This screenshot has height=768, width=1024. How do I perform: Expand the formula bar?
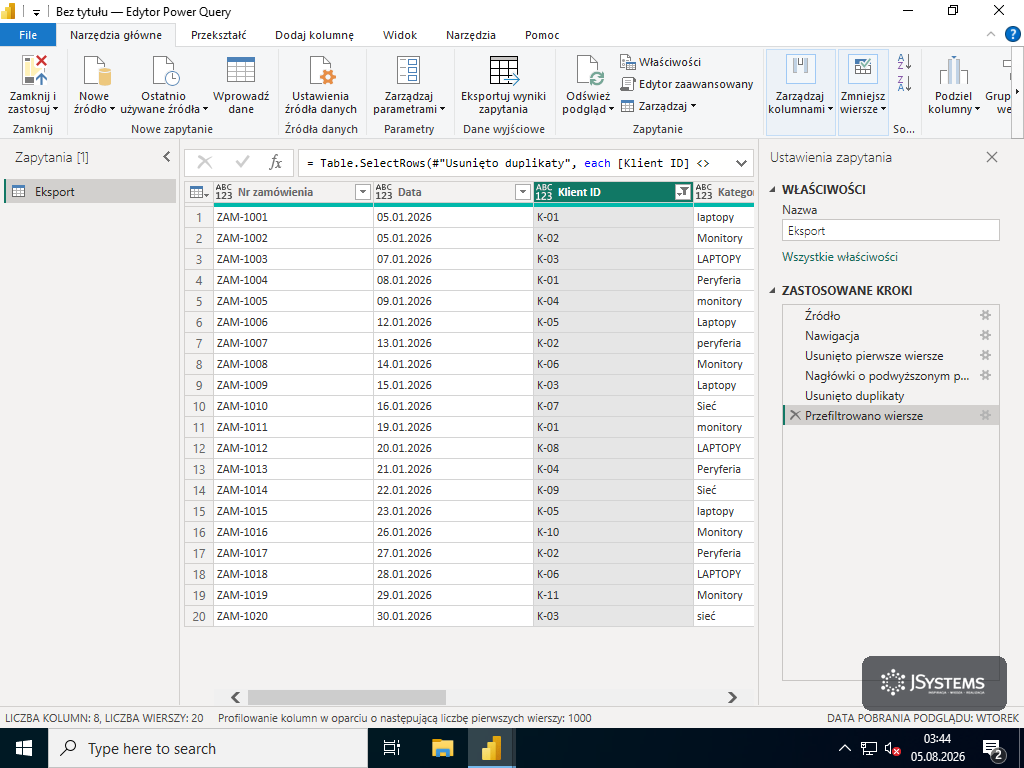click(x=741, y=163)
